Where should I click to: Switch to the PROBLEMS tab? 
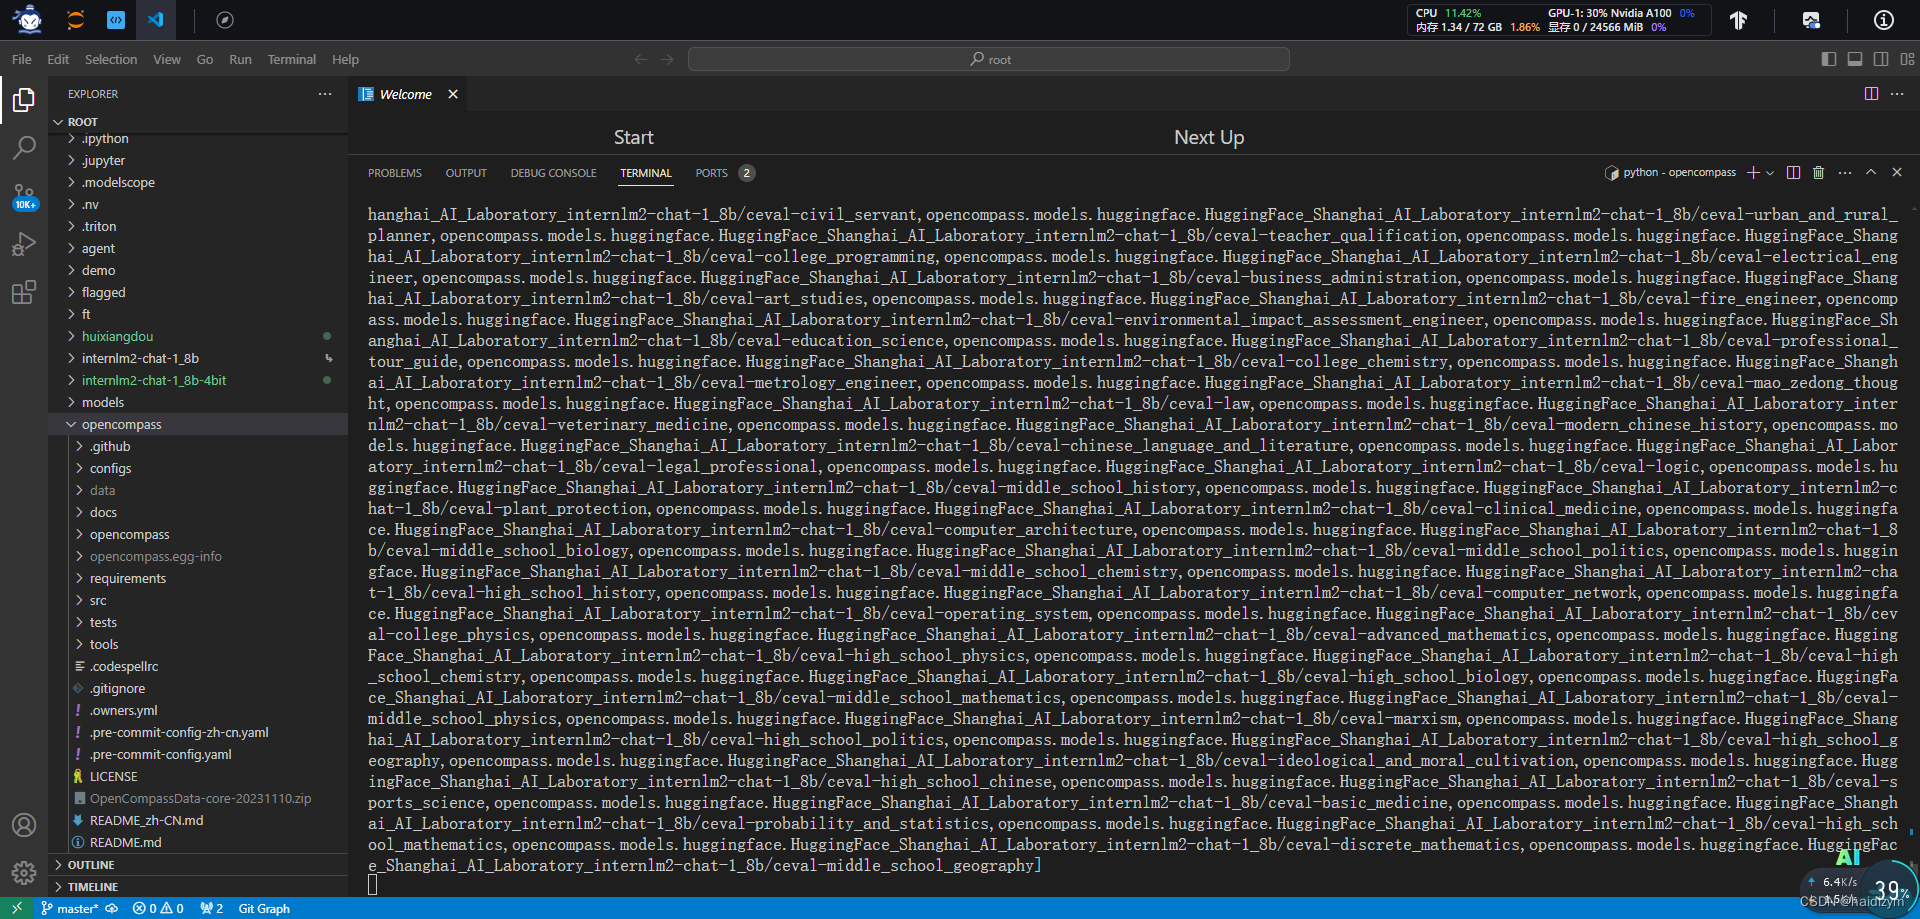tap(394, 173)
